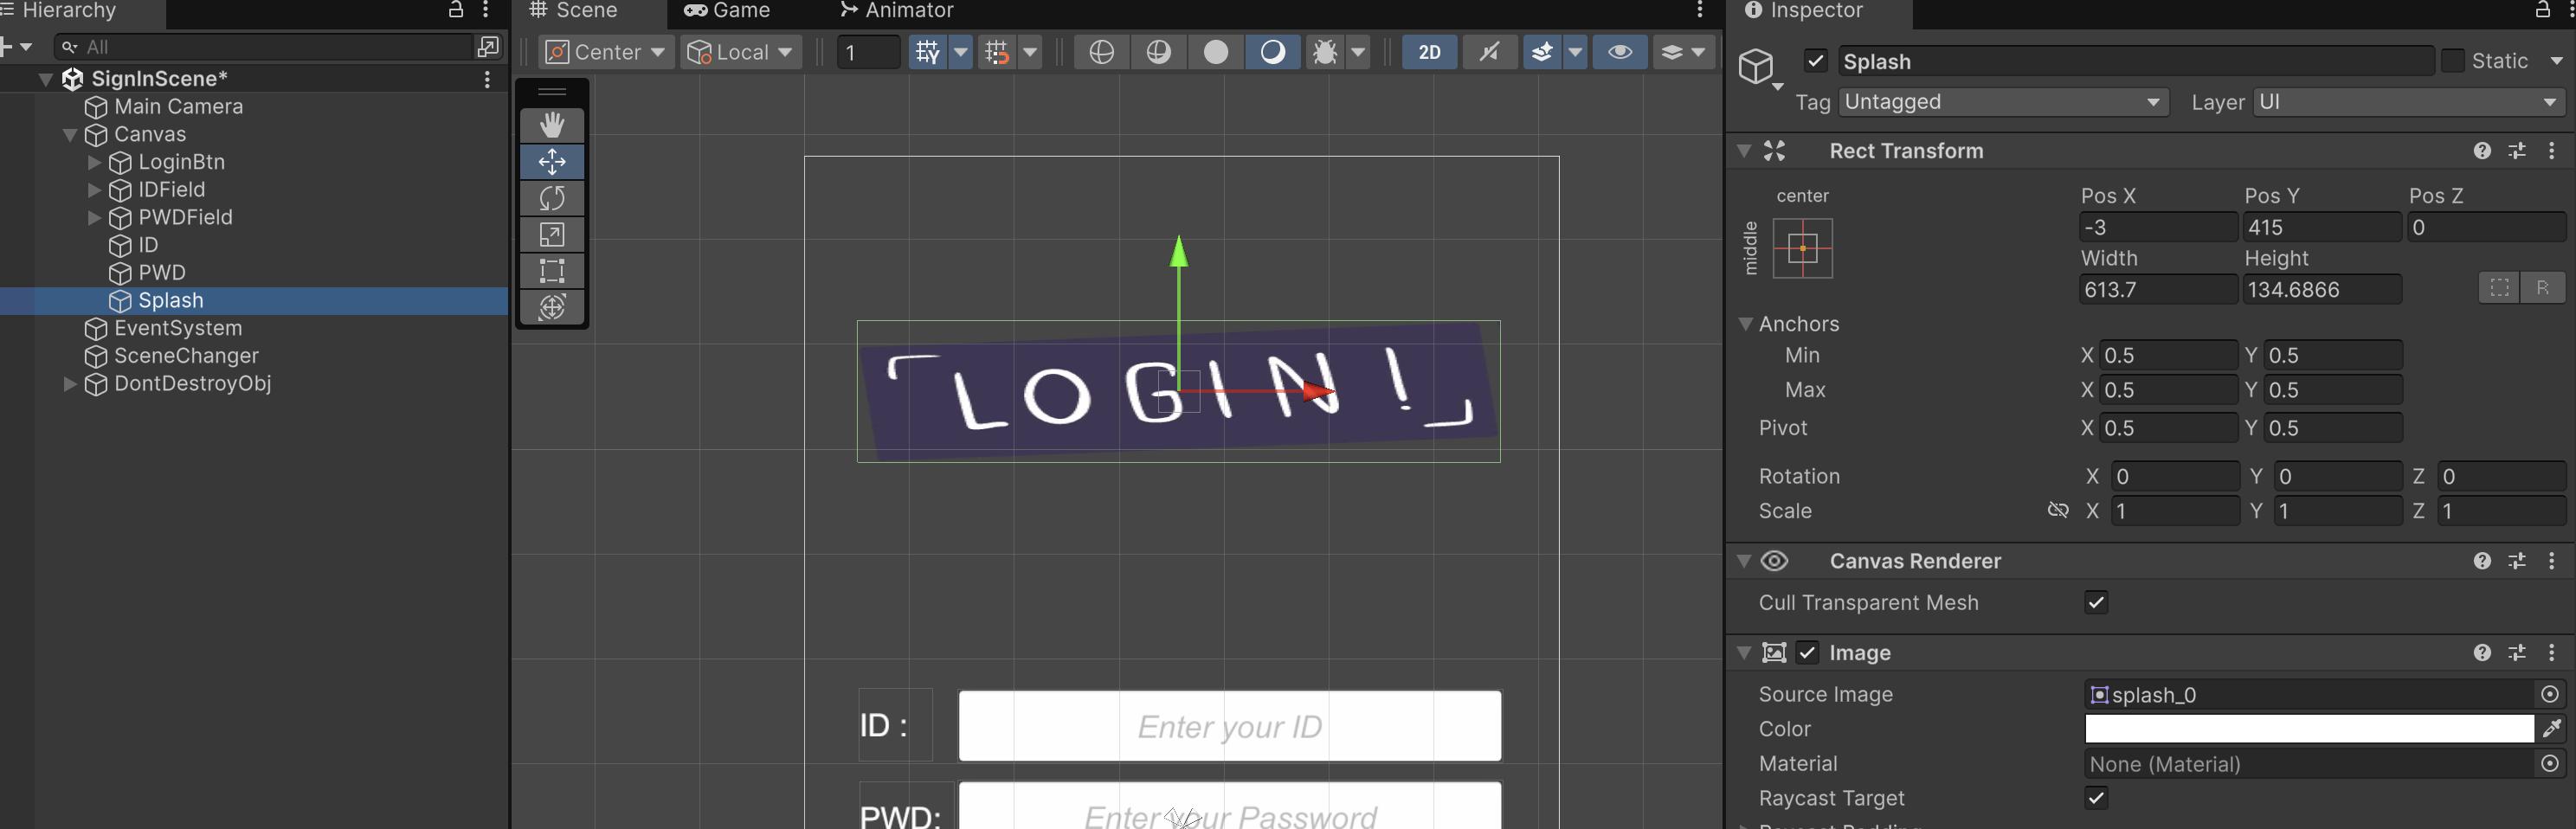Image resolution: width=2576 pixels, height=829 pixels.
Task: Click the Hierarchy lock icon
Action: (456, 10)
